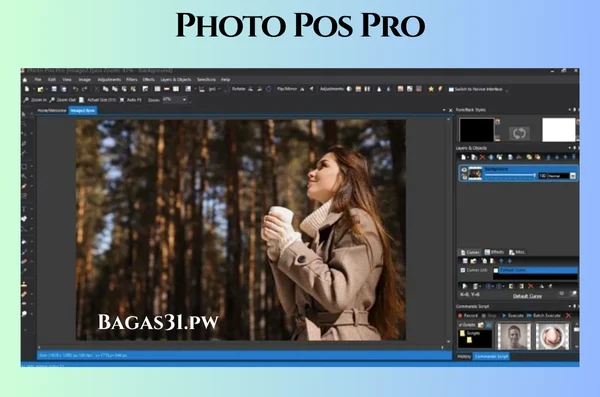Click red X delete in Commands Script toolbar

tap(568, 315)
